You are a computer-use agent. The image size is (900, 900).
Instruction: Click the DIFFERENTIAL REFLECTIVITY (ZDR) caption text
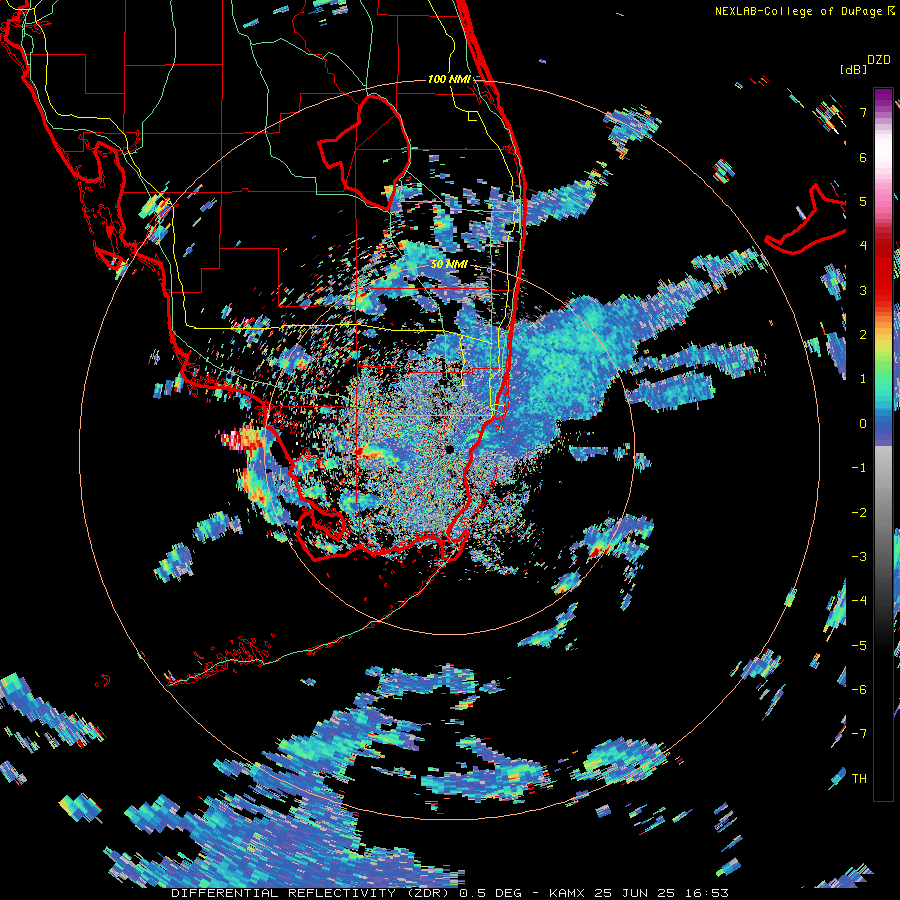(310, 893)
